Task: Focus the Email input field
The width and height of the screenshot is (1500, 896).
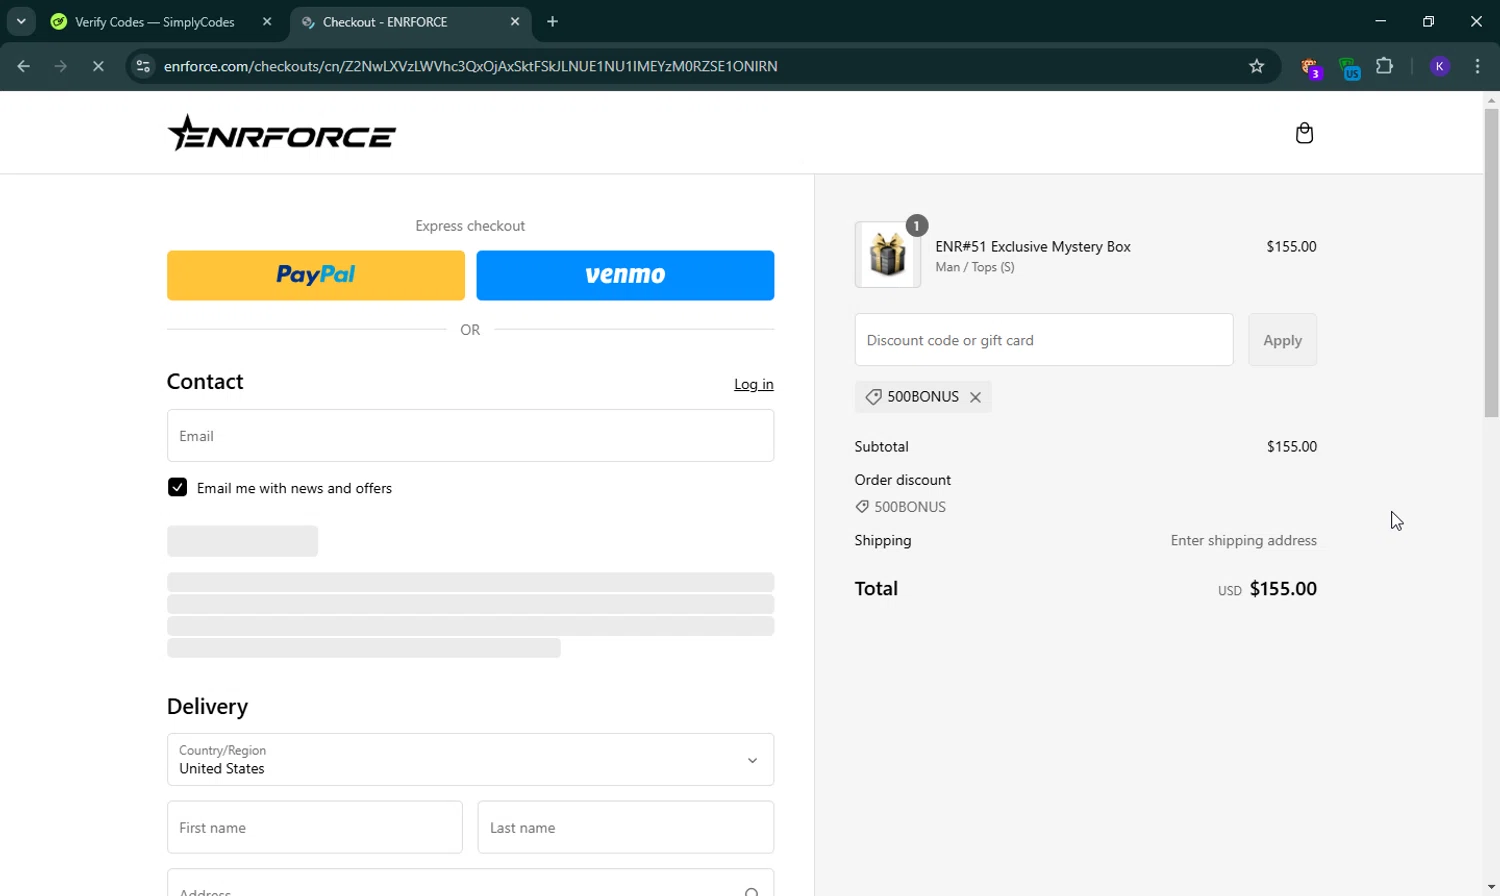Action: 470,436
